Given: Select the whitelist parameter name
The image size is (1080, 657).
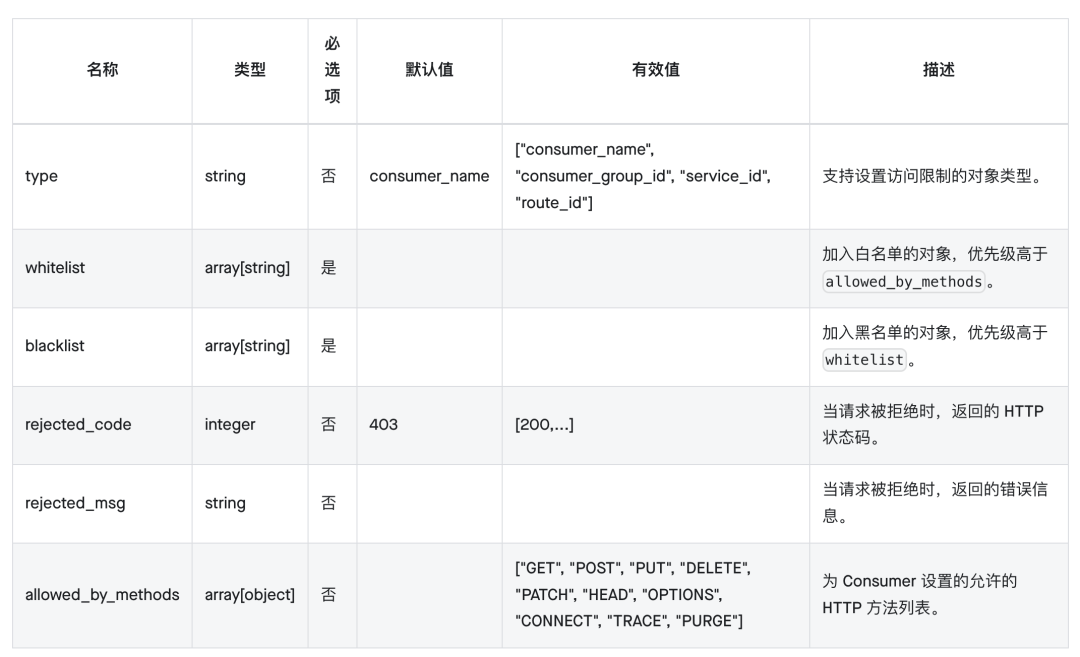Looking at the screenshot, I should (x=55, y=268).
